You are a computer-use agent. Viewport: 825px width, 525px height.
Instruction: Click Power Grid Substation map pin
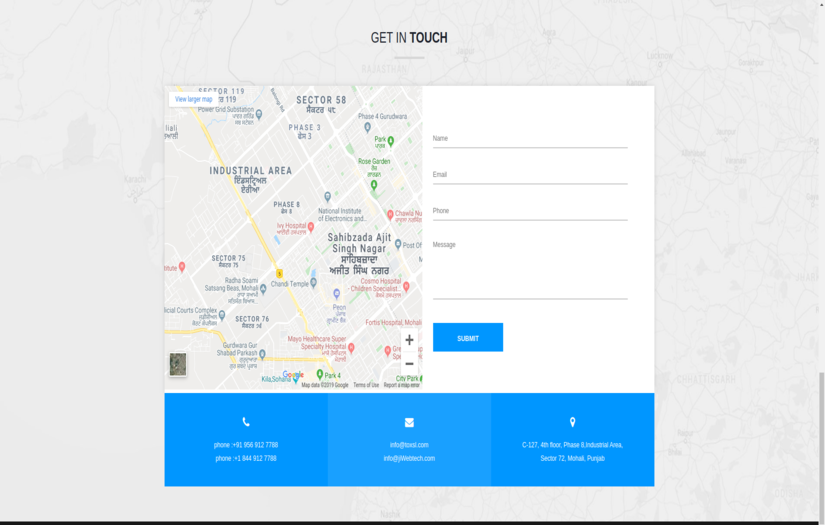(x=258, y=114)
